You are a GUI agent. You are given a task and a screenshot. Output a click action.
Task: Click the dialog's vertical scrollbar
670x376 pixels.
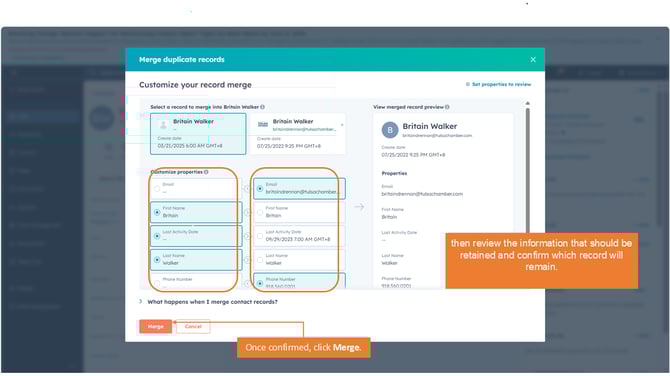click(528, 171)
